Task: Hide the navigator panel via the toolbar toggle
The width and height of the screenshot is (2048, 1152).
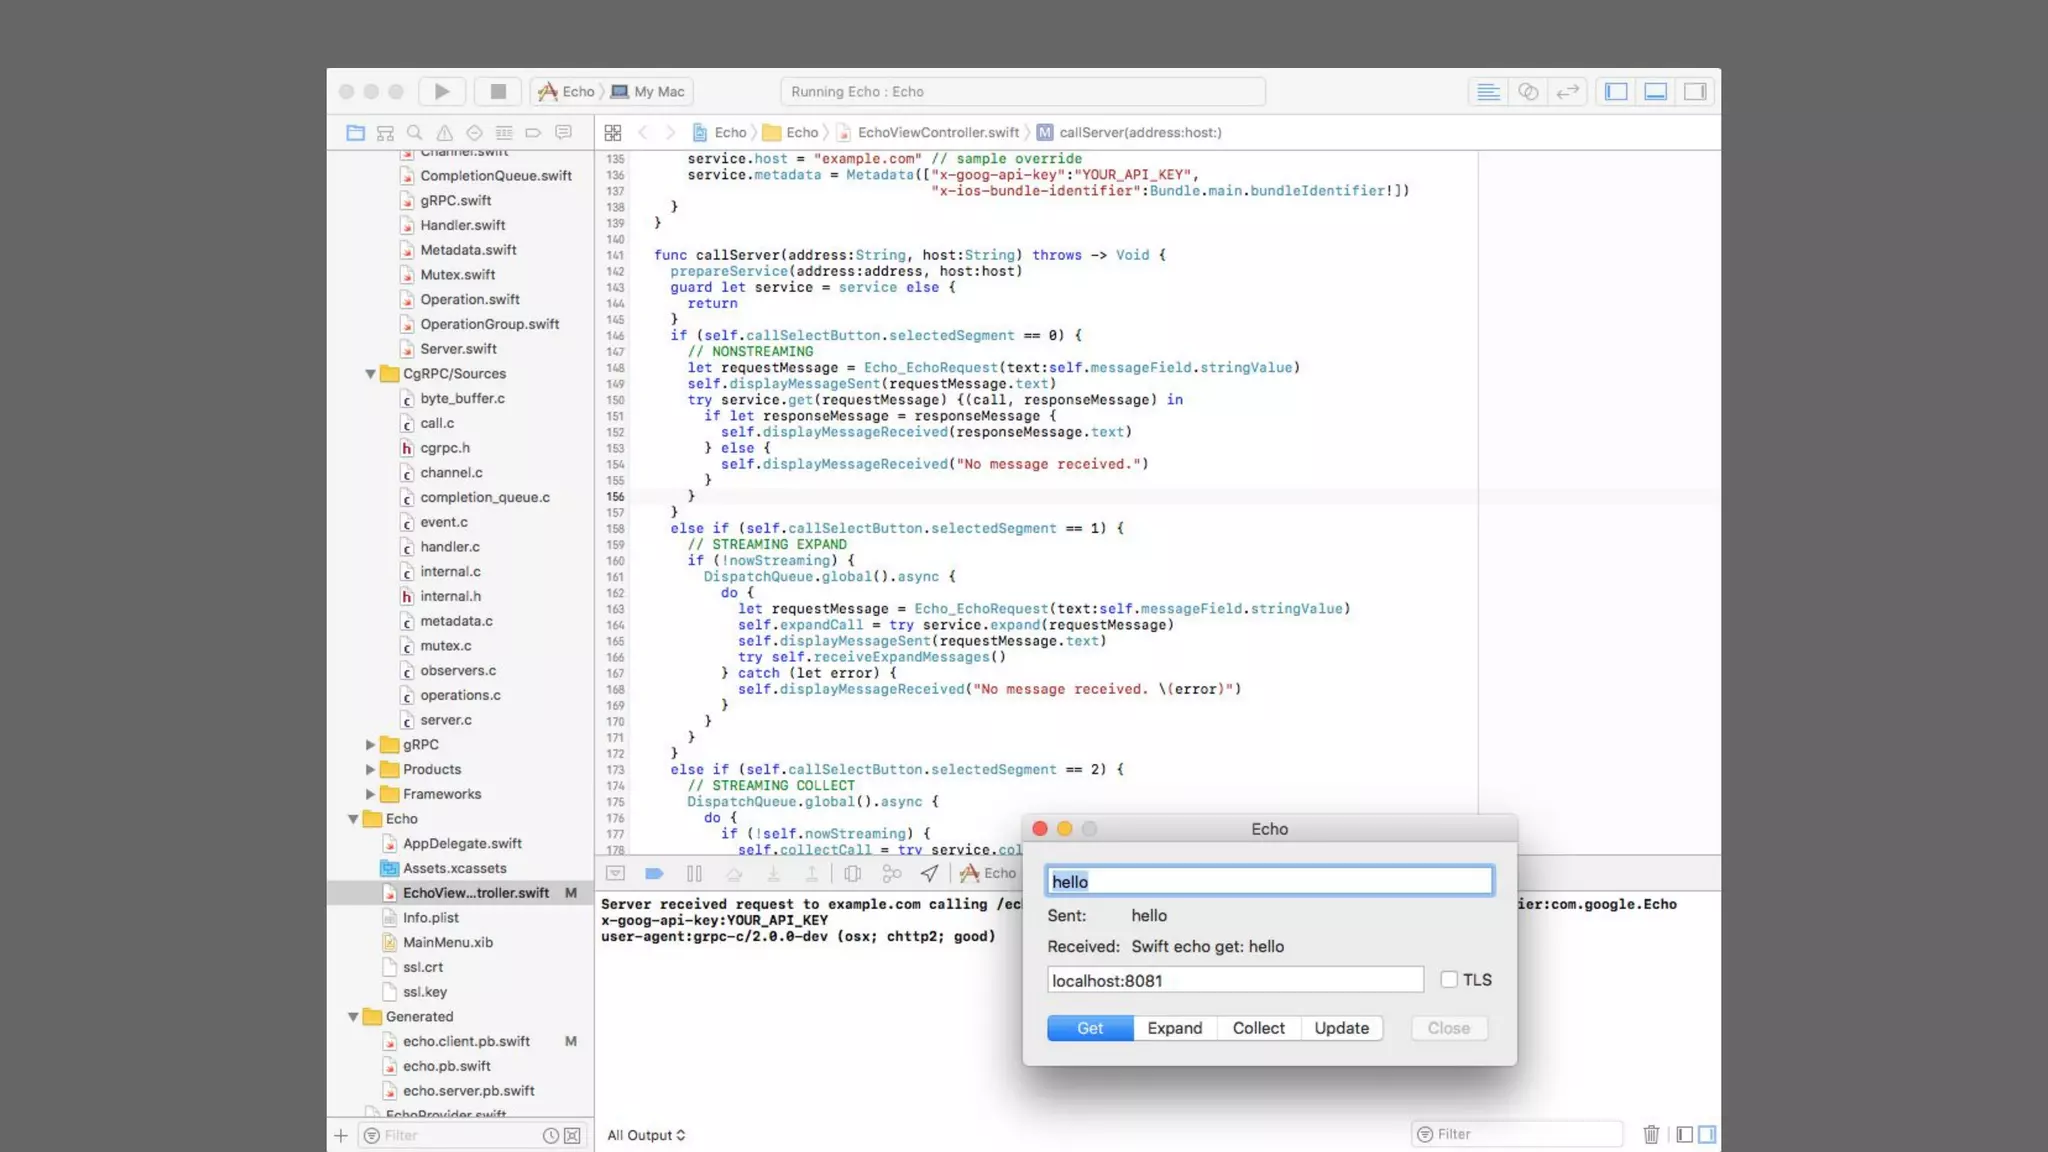Action: [1616, 91]
